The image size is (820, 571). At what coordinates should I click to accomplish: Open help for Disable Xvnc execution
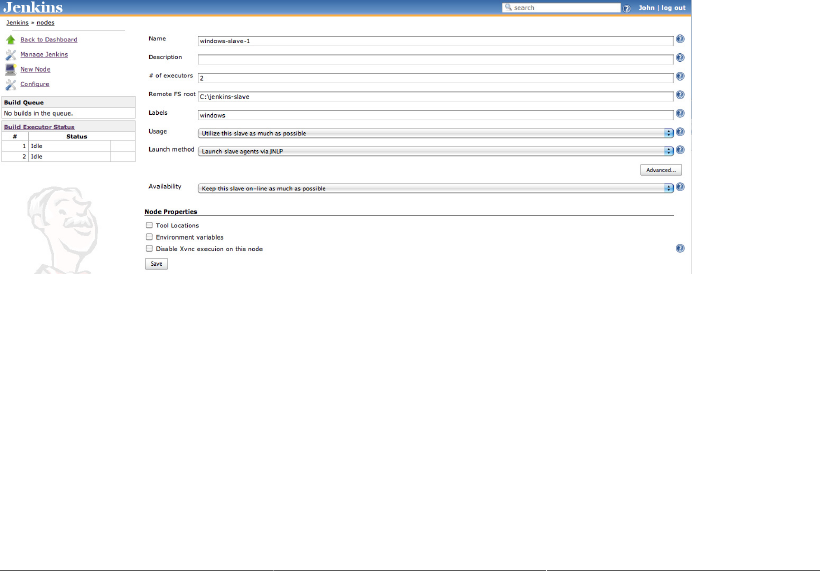click(680, 248)
